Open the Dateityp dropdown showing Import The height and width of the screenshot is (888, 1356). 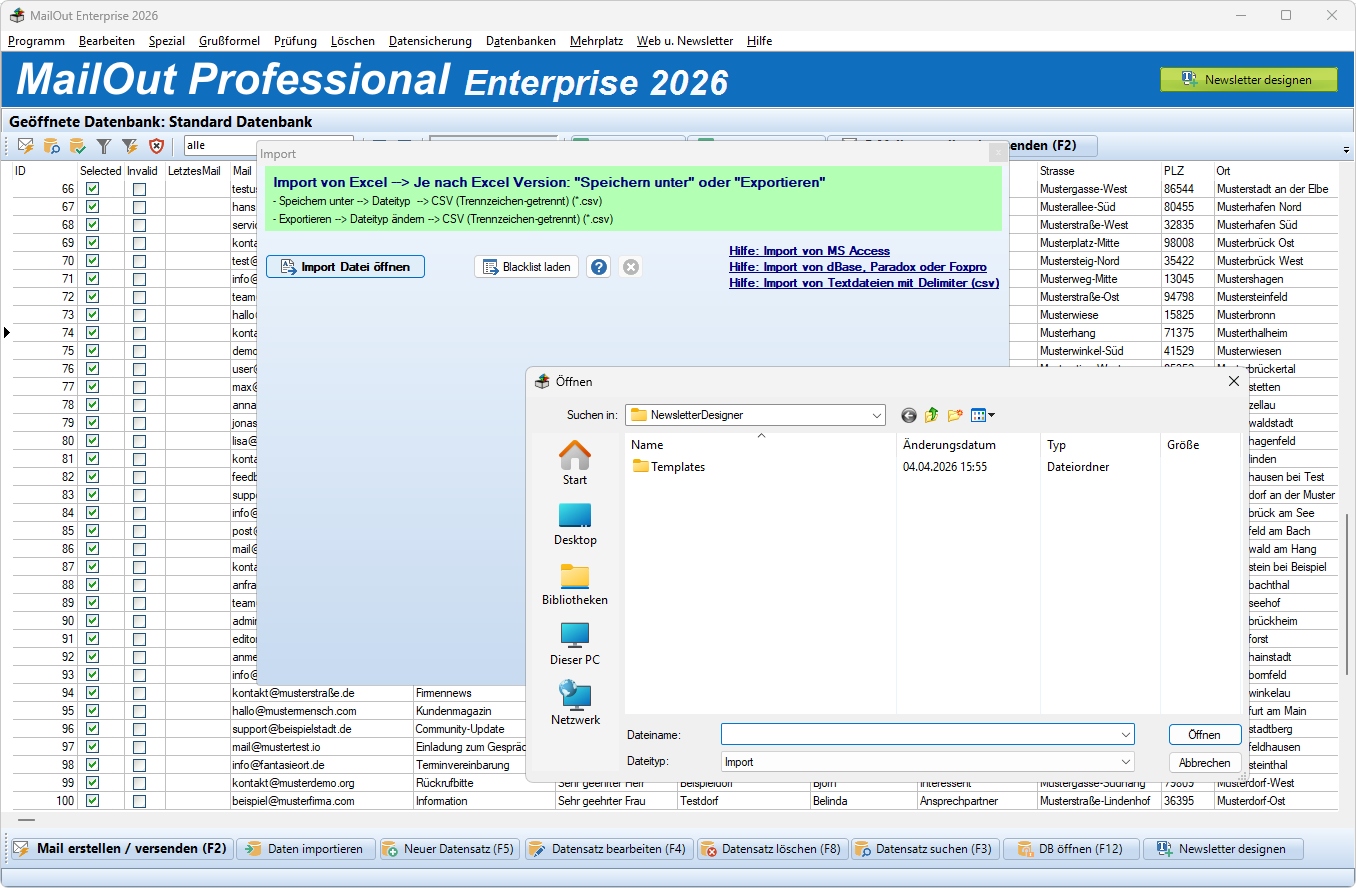pos(1126,762)
